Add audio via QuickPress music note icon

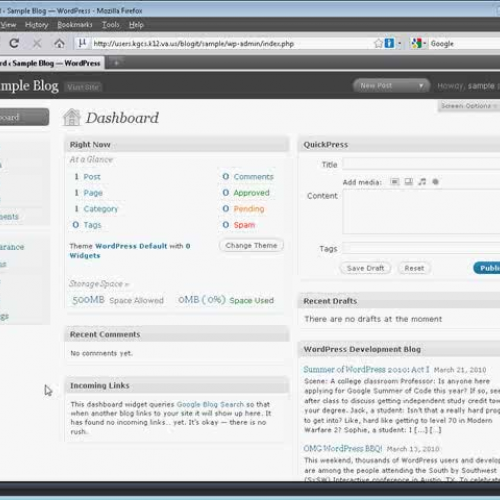pyautogui.click(x=422, y=182)
